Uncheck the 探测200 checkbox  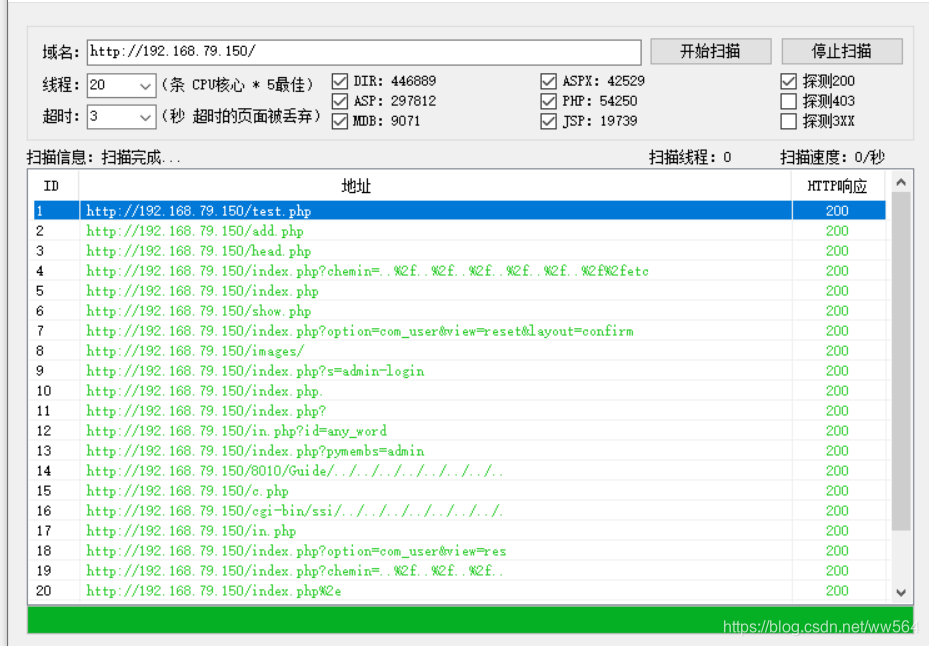coord(789,81)
